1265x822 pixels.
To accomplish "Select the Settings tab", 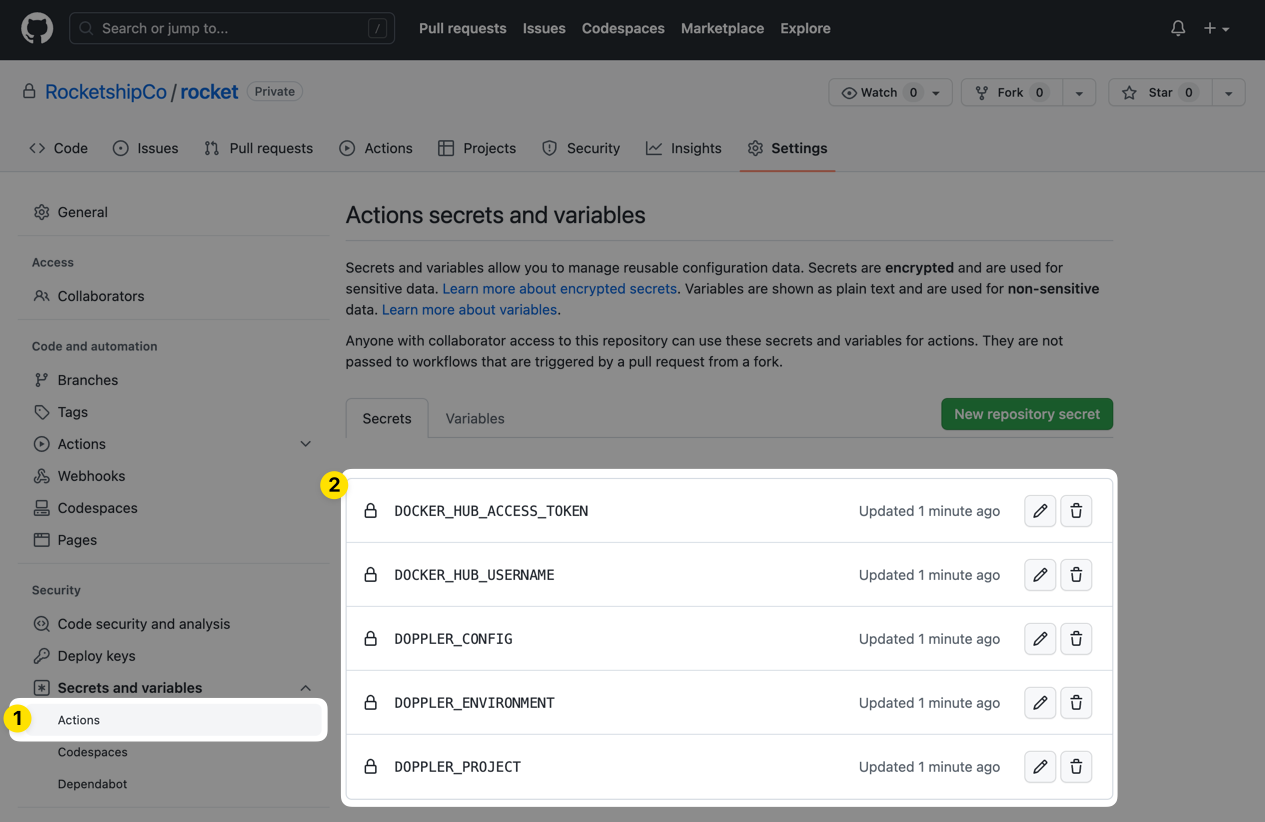I will point(787,148).
